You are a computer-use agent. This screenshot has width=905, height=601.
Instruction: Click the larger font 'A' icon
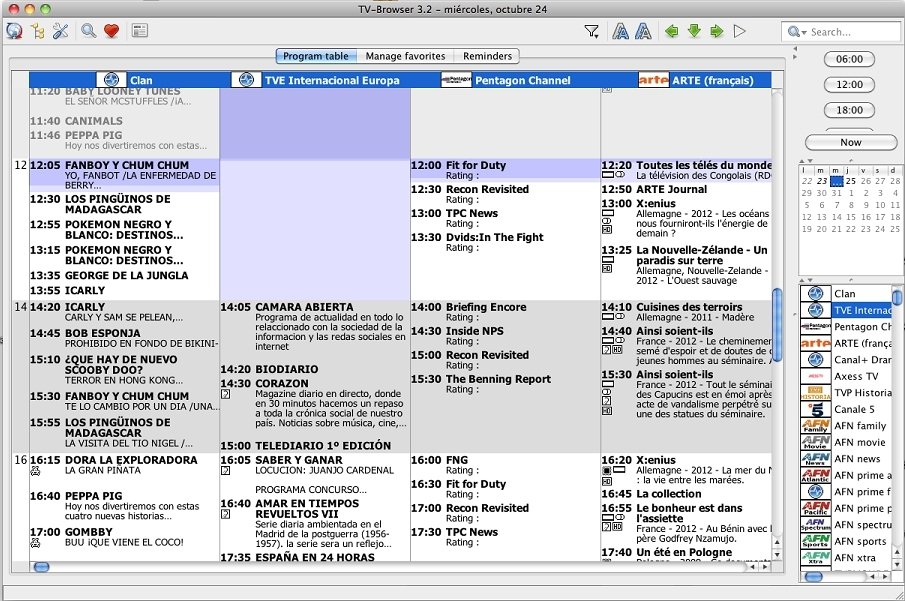tap(620, 31)
